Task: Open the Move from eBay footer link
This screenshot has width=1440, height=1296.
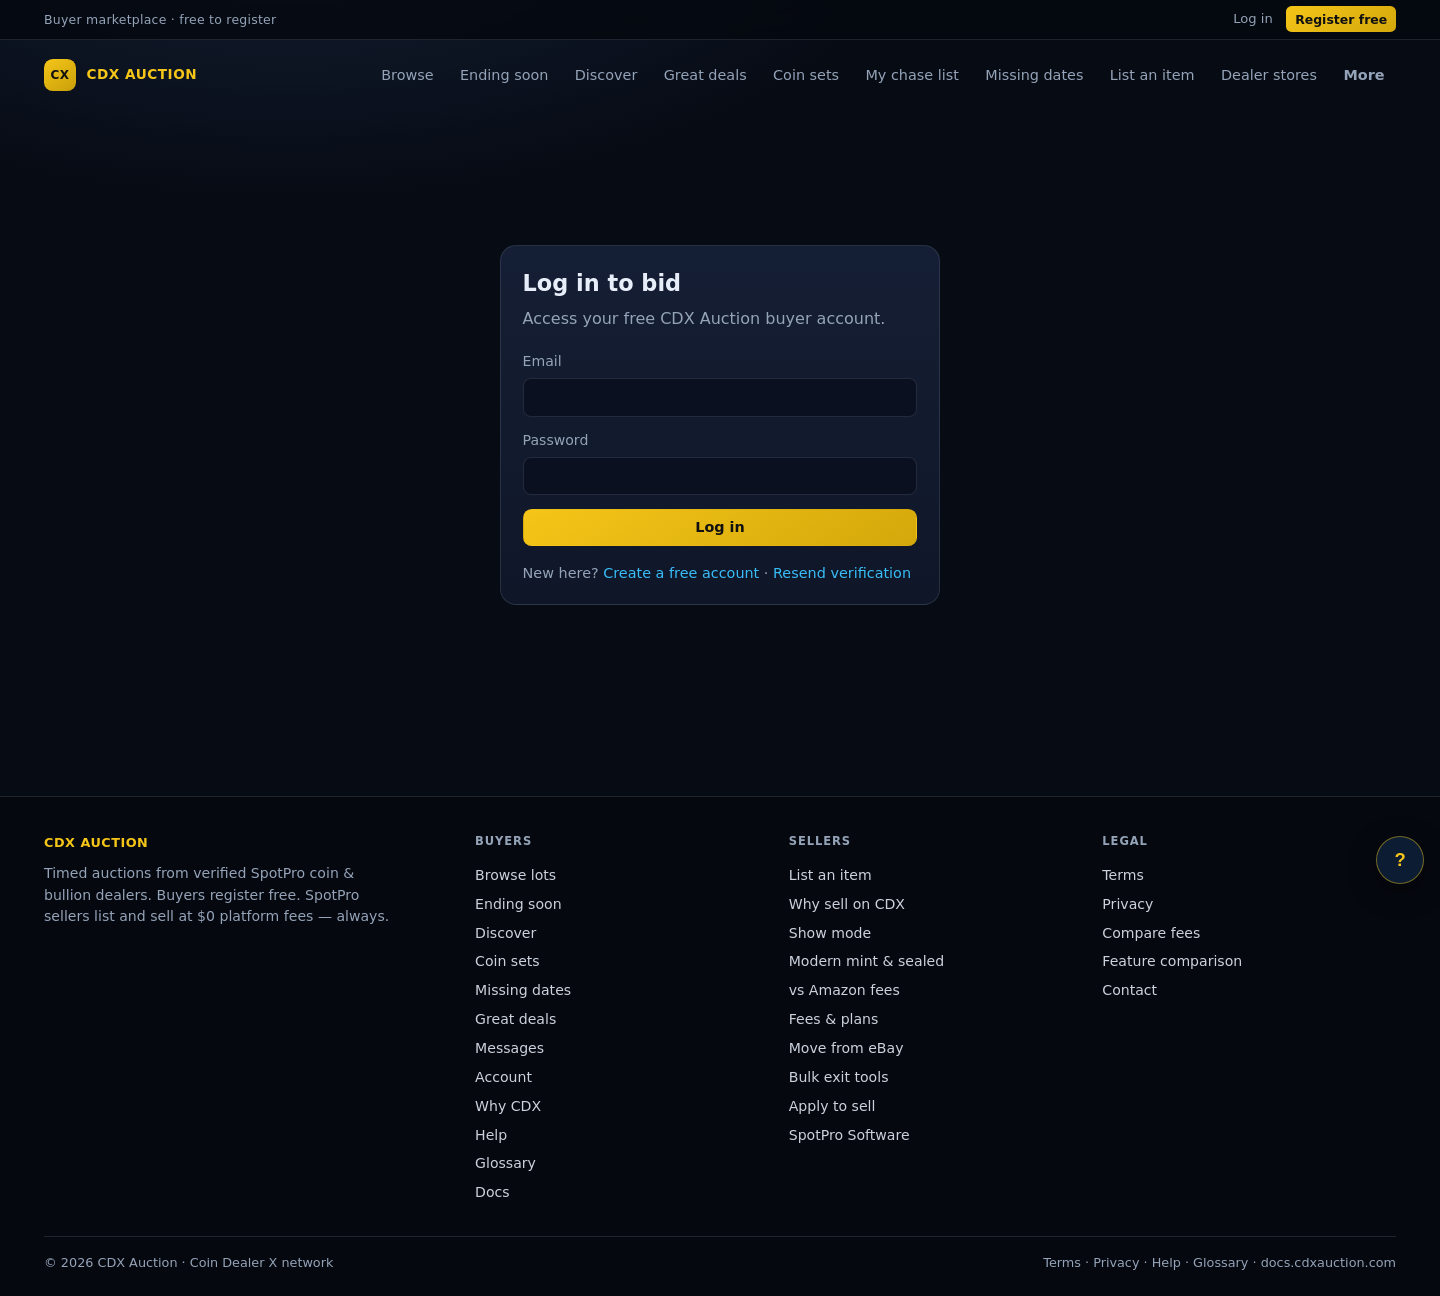Action: (846, 1048)
